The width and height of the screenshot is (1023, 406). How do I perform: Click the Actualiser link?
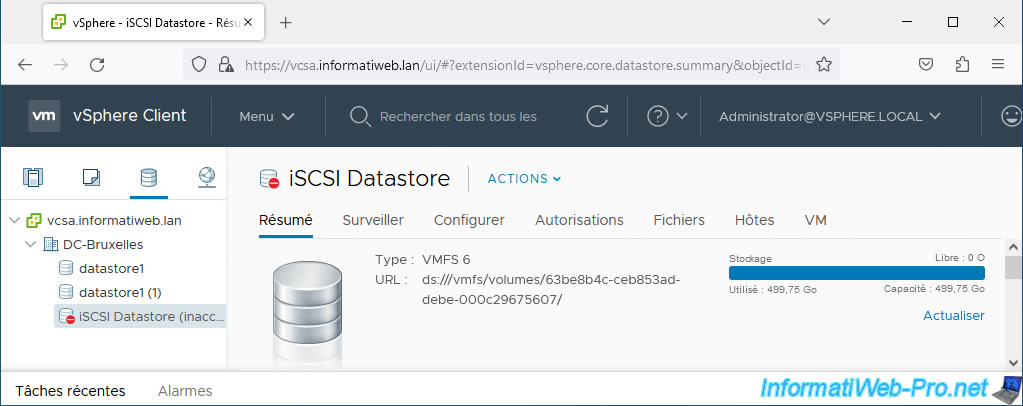click(954, 315)
